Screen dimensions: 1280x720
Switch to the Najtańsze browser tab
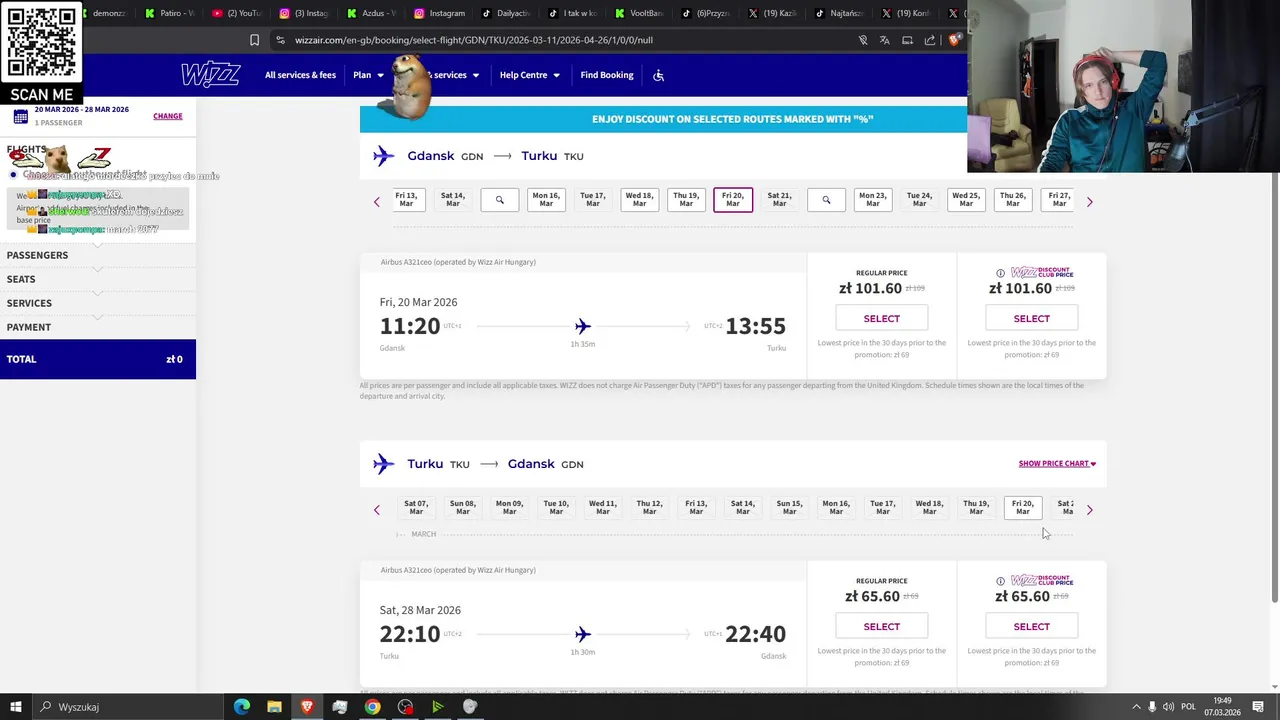click(841, 13)
